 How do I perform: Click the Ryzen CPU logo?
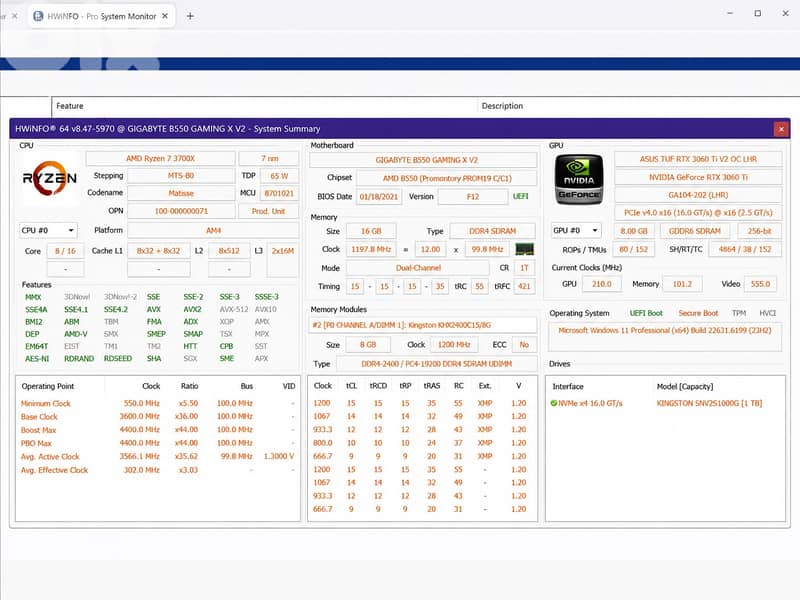click(49, 178)
